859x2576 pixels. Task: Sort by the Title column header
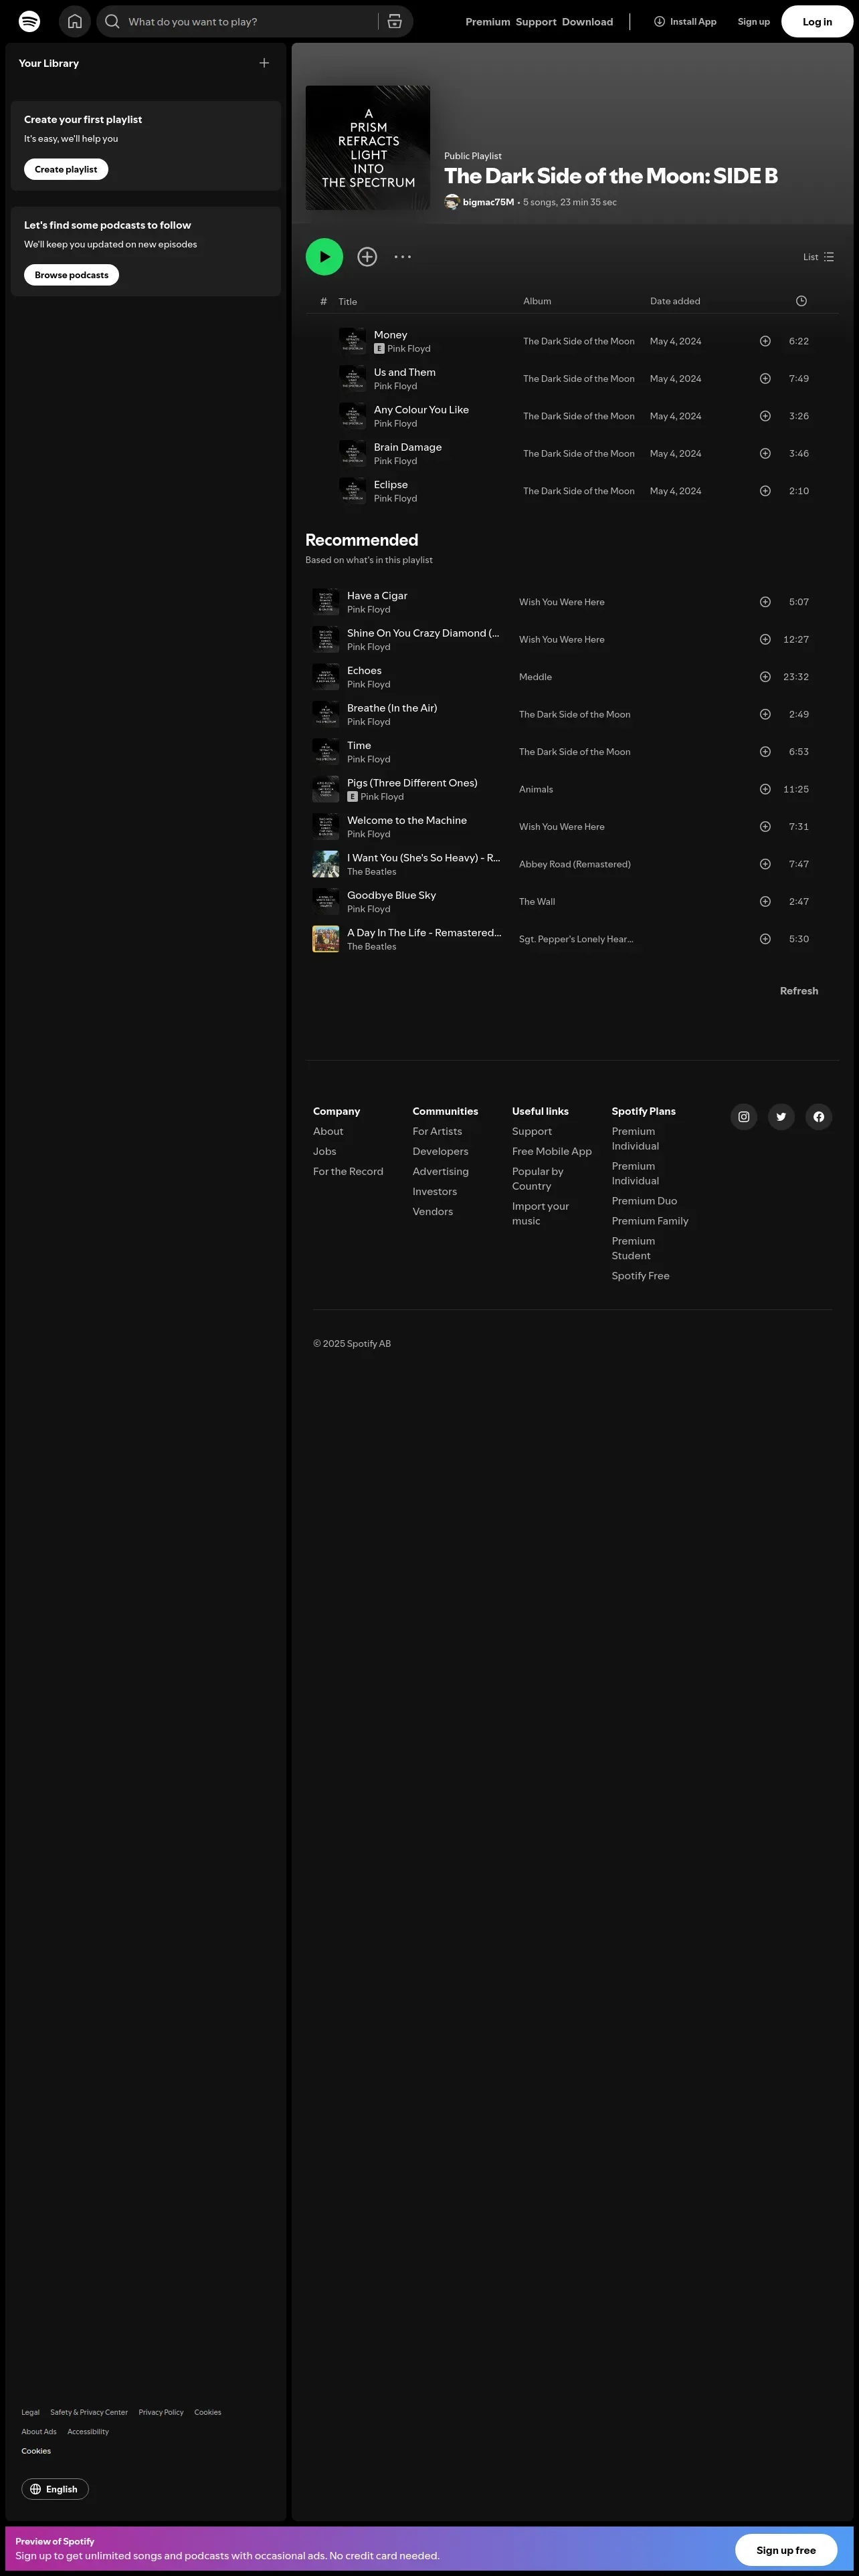[x=347, y=301]
